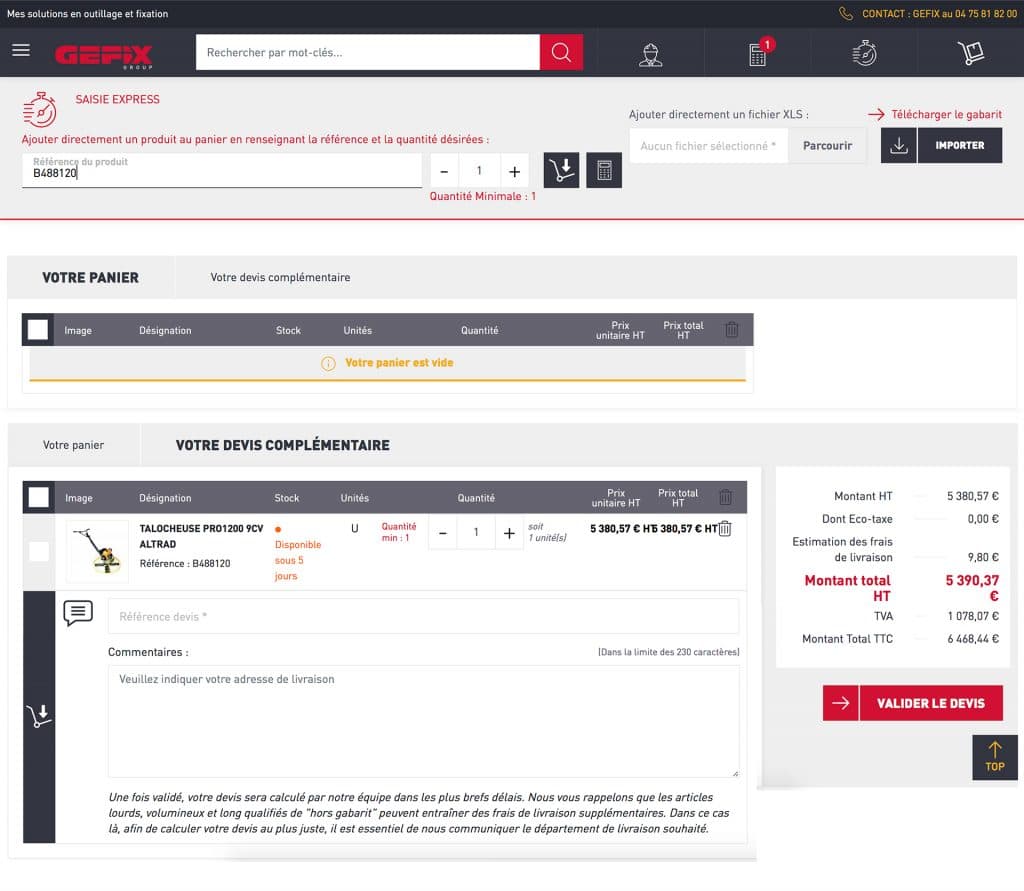Jump back to top with TOP arrow
1024x891 pixels.
(995, 757)
